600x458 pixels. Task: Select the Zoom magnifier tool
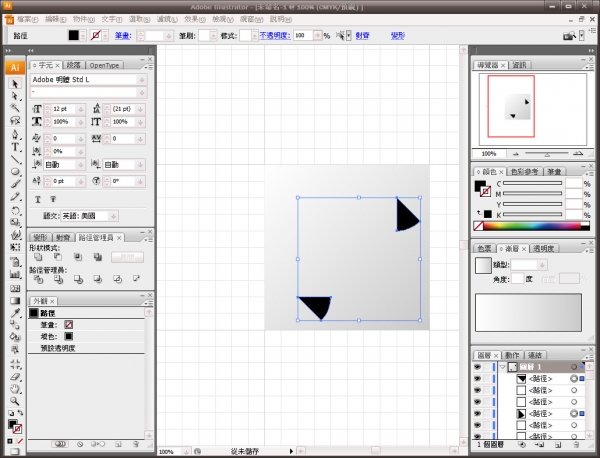point(15,401)
